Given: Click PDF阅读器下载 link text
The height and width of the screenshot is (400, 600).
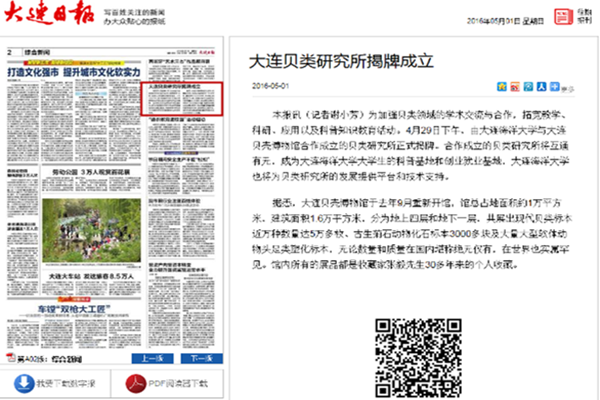Looking at the screenshot, I should tap(178, 384).
